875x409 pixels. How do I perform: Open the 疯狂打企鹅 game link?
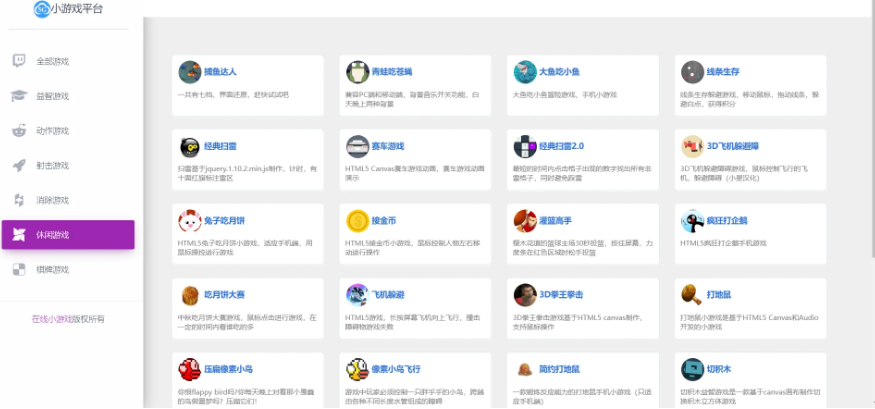[726, 221]
